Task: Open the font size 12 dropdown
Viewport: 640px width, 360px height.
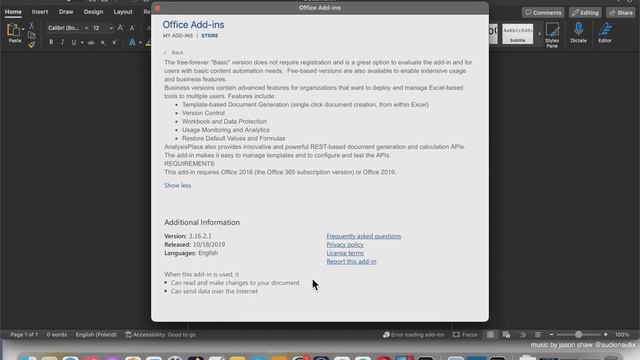Action: pyautogui.click(x=111, y=28)
